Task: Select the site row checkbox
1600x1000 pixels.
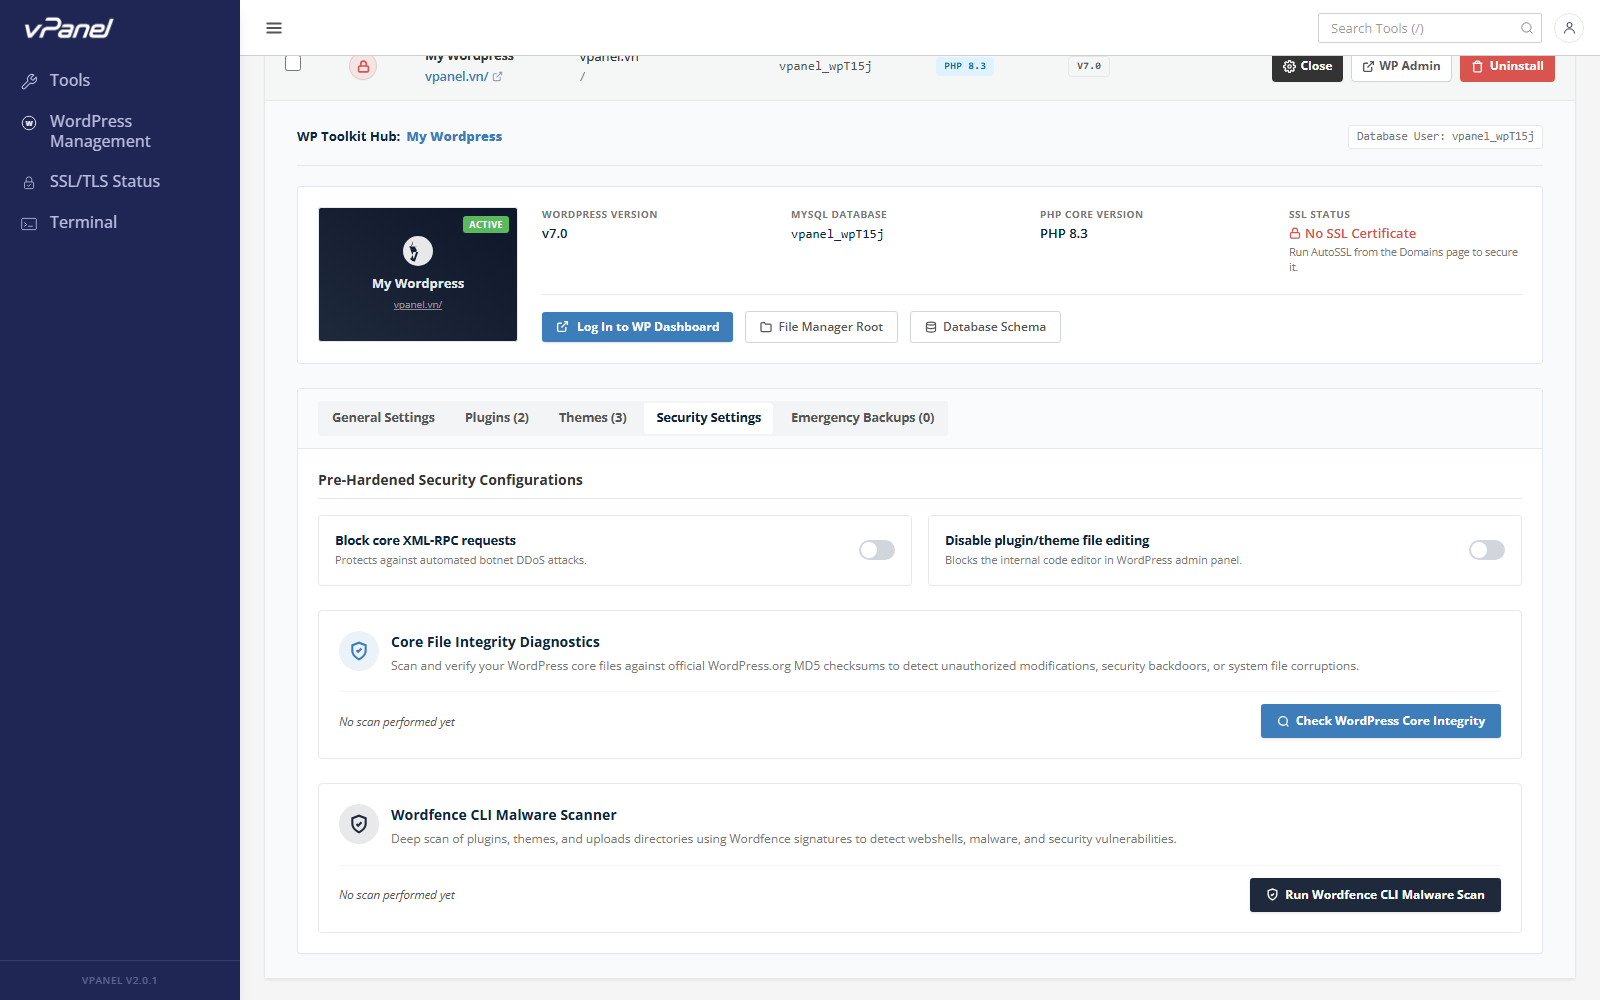Action: (293, 63)
